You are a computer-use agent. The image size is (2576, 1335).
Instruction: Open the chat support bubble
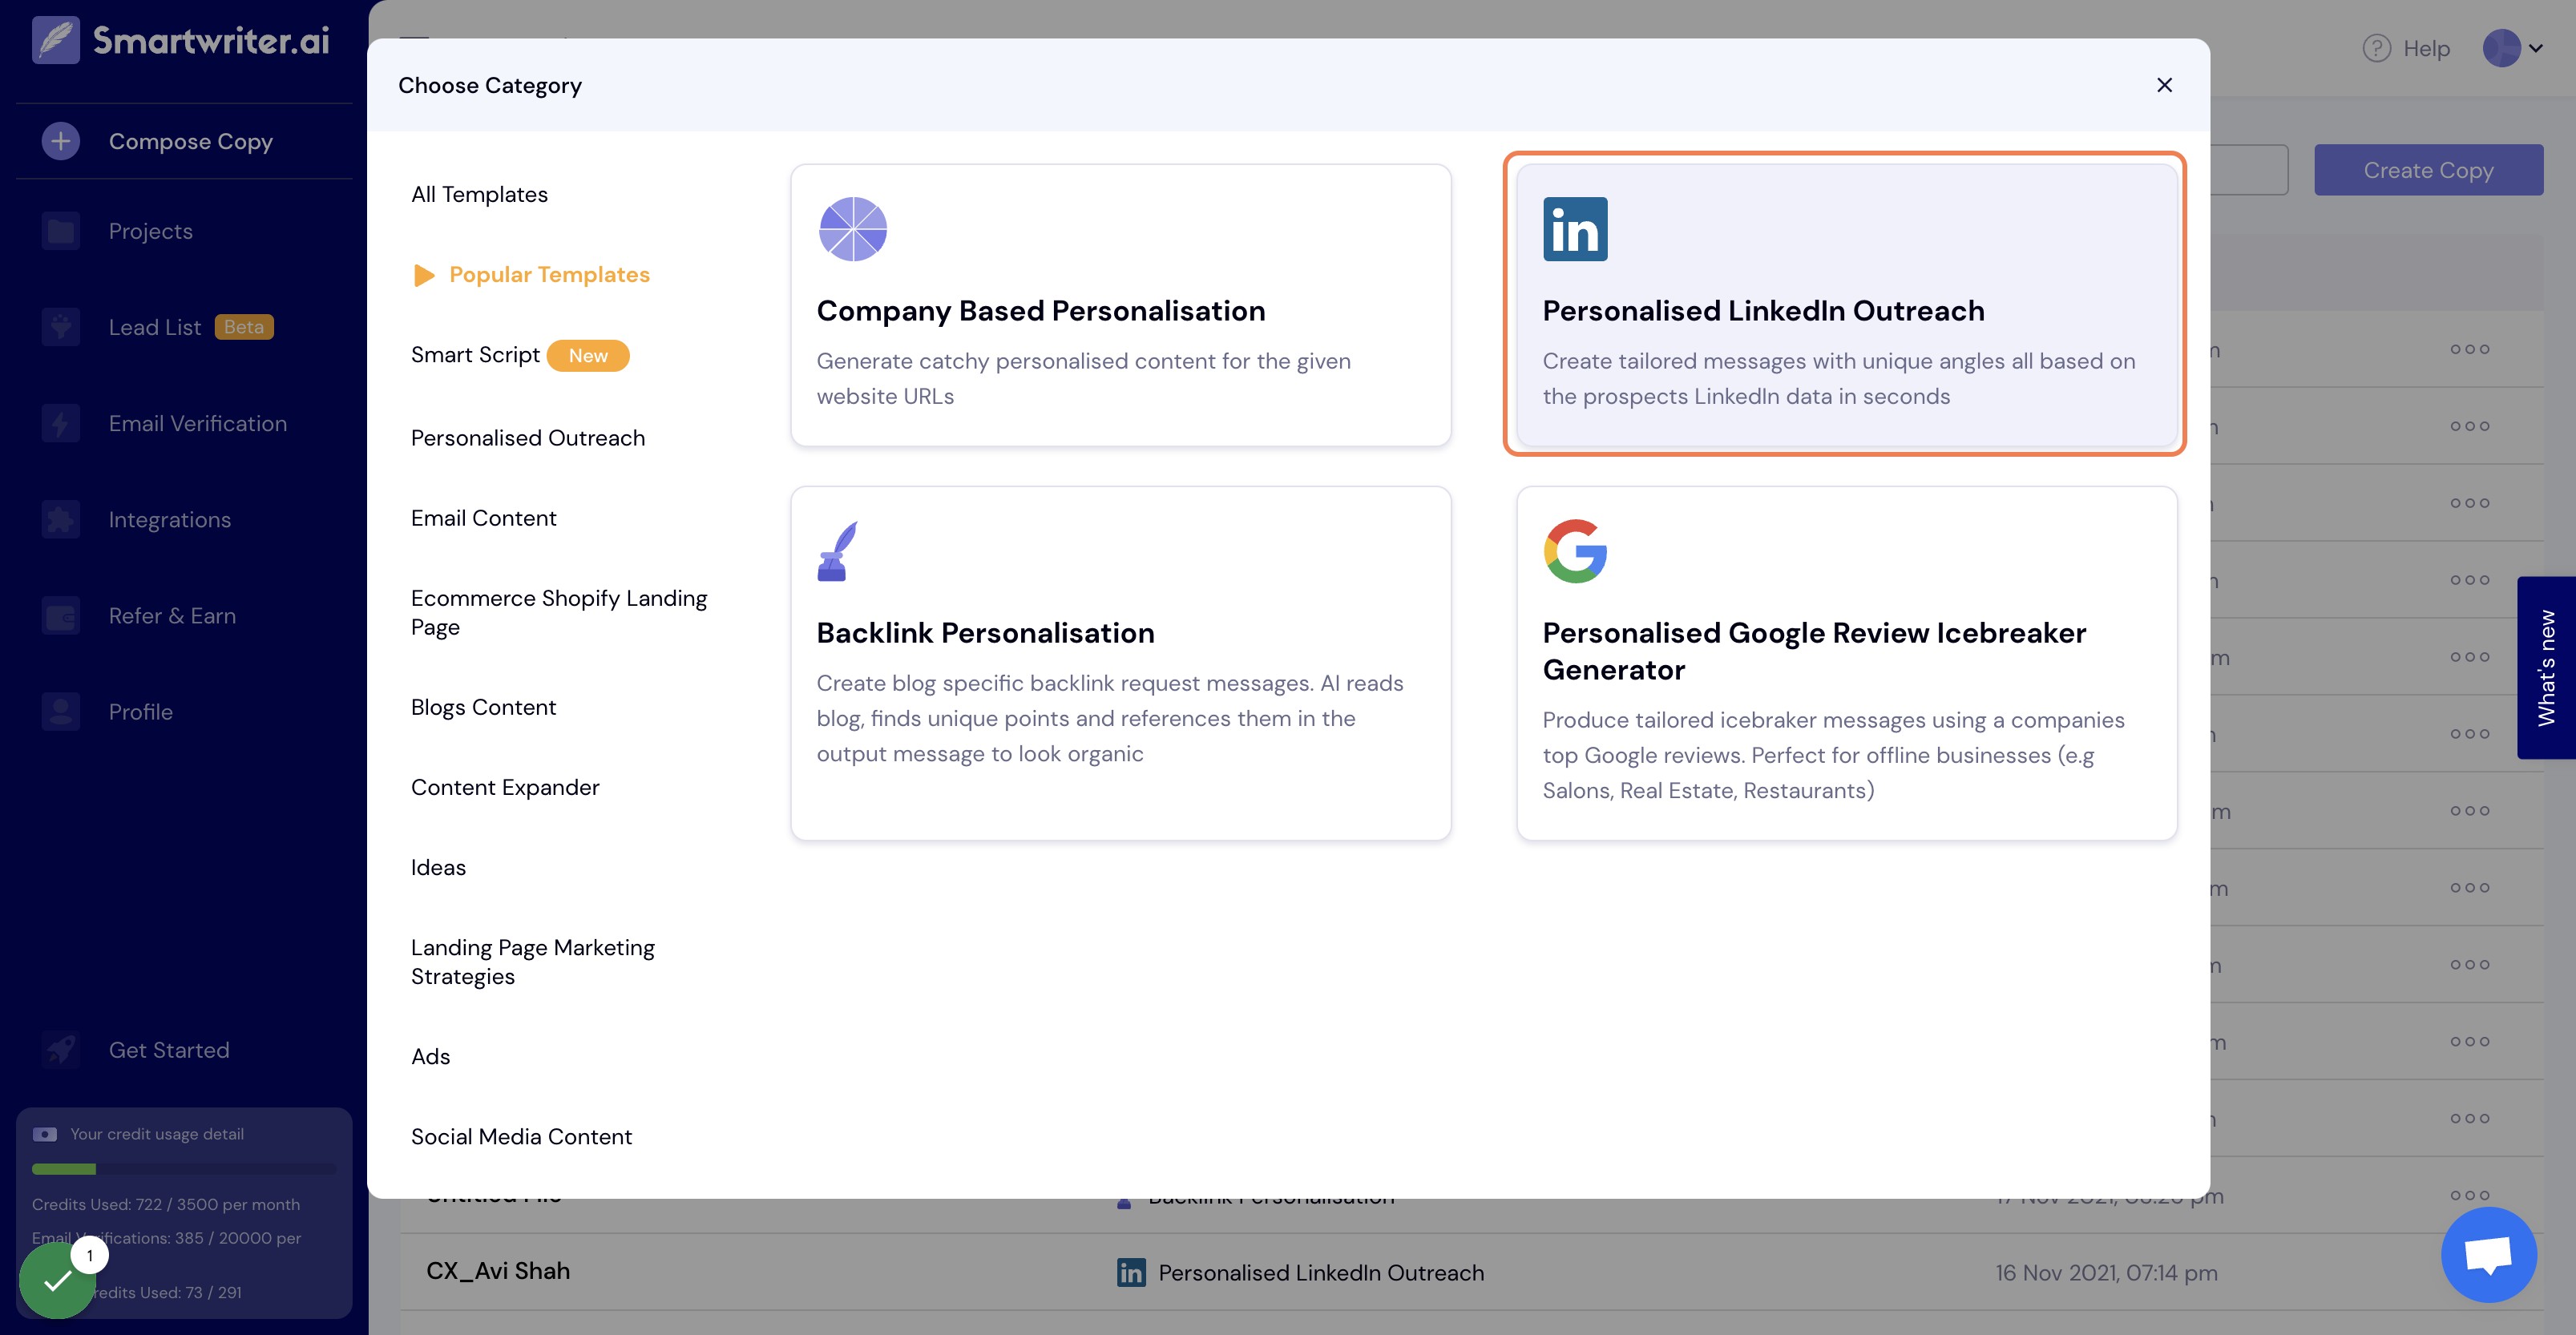pos(2488,1254)
